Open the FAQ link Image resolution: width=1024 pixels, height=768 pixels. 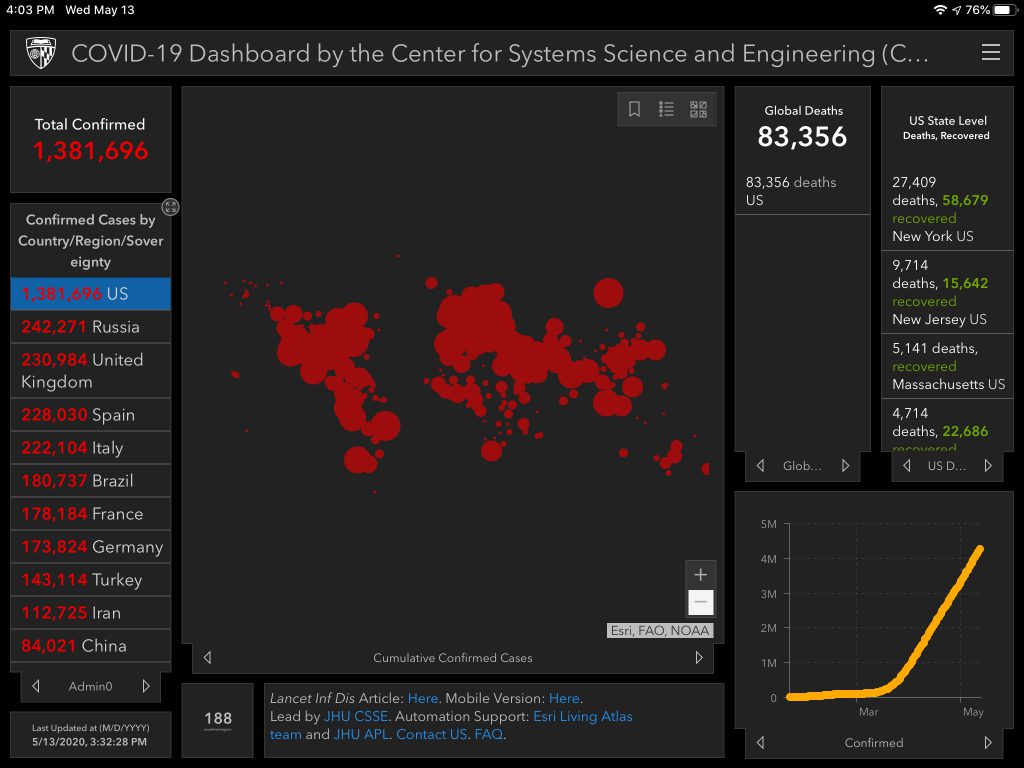point(489,734)
